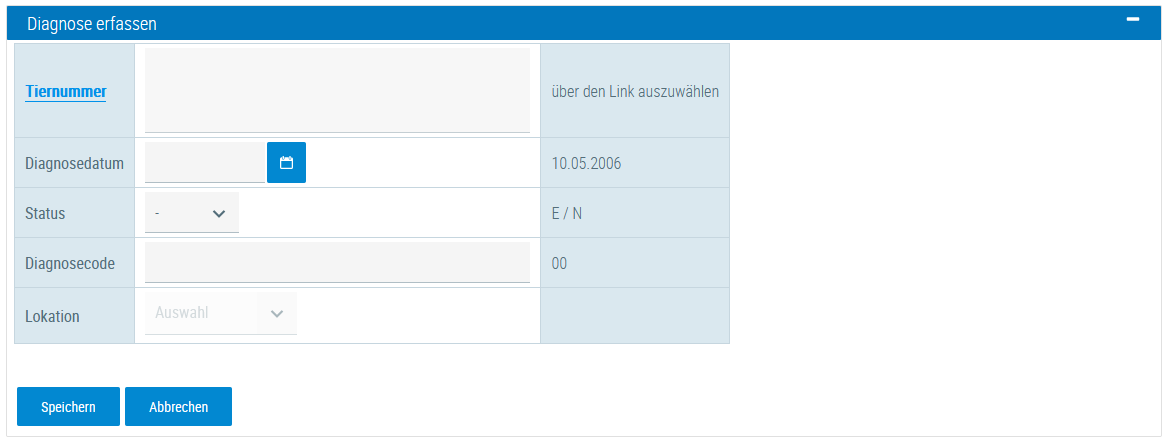
Task: Open the Status dropdown
Action: [x=192, y=213]
